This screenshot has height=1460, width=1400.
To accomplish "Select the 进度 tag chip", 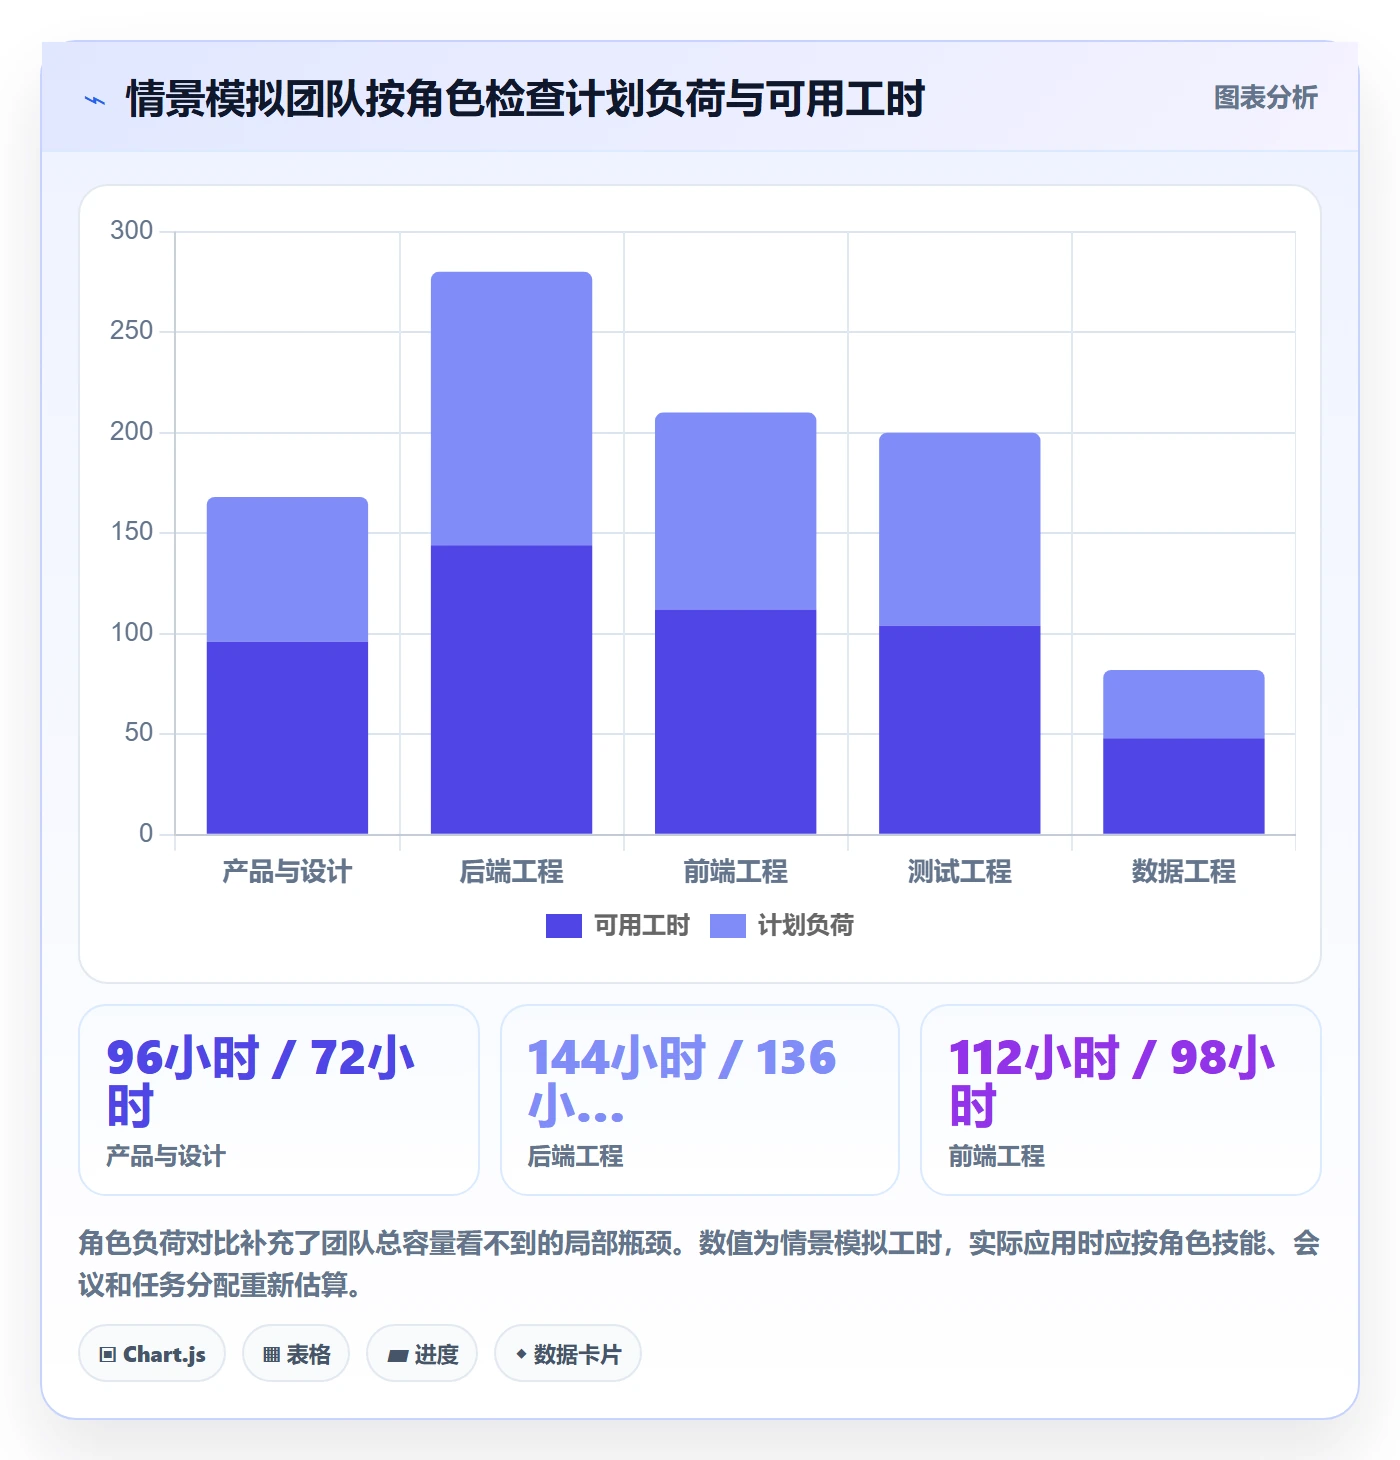I will (x=422, y=1354).
